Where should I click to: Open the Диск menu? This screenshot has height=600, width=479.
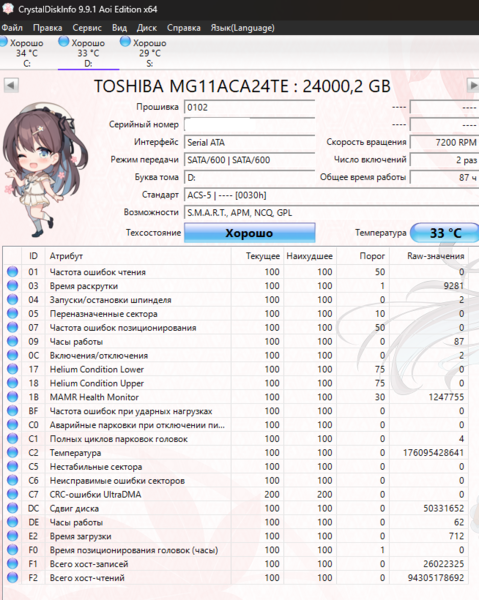pos(147,28)
